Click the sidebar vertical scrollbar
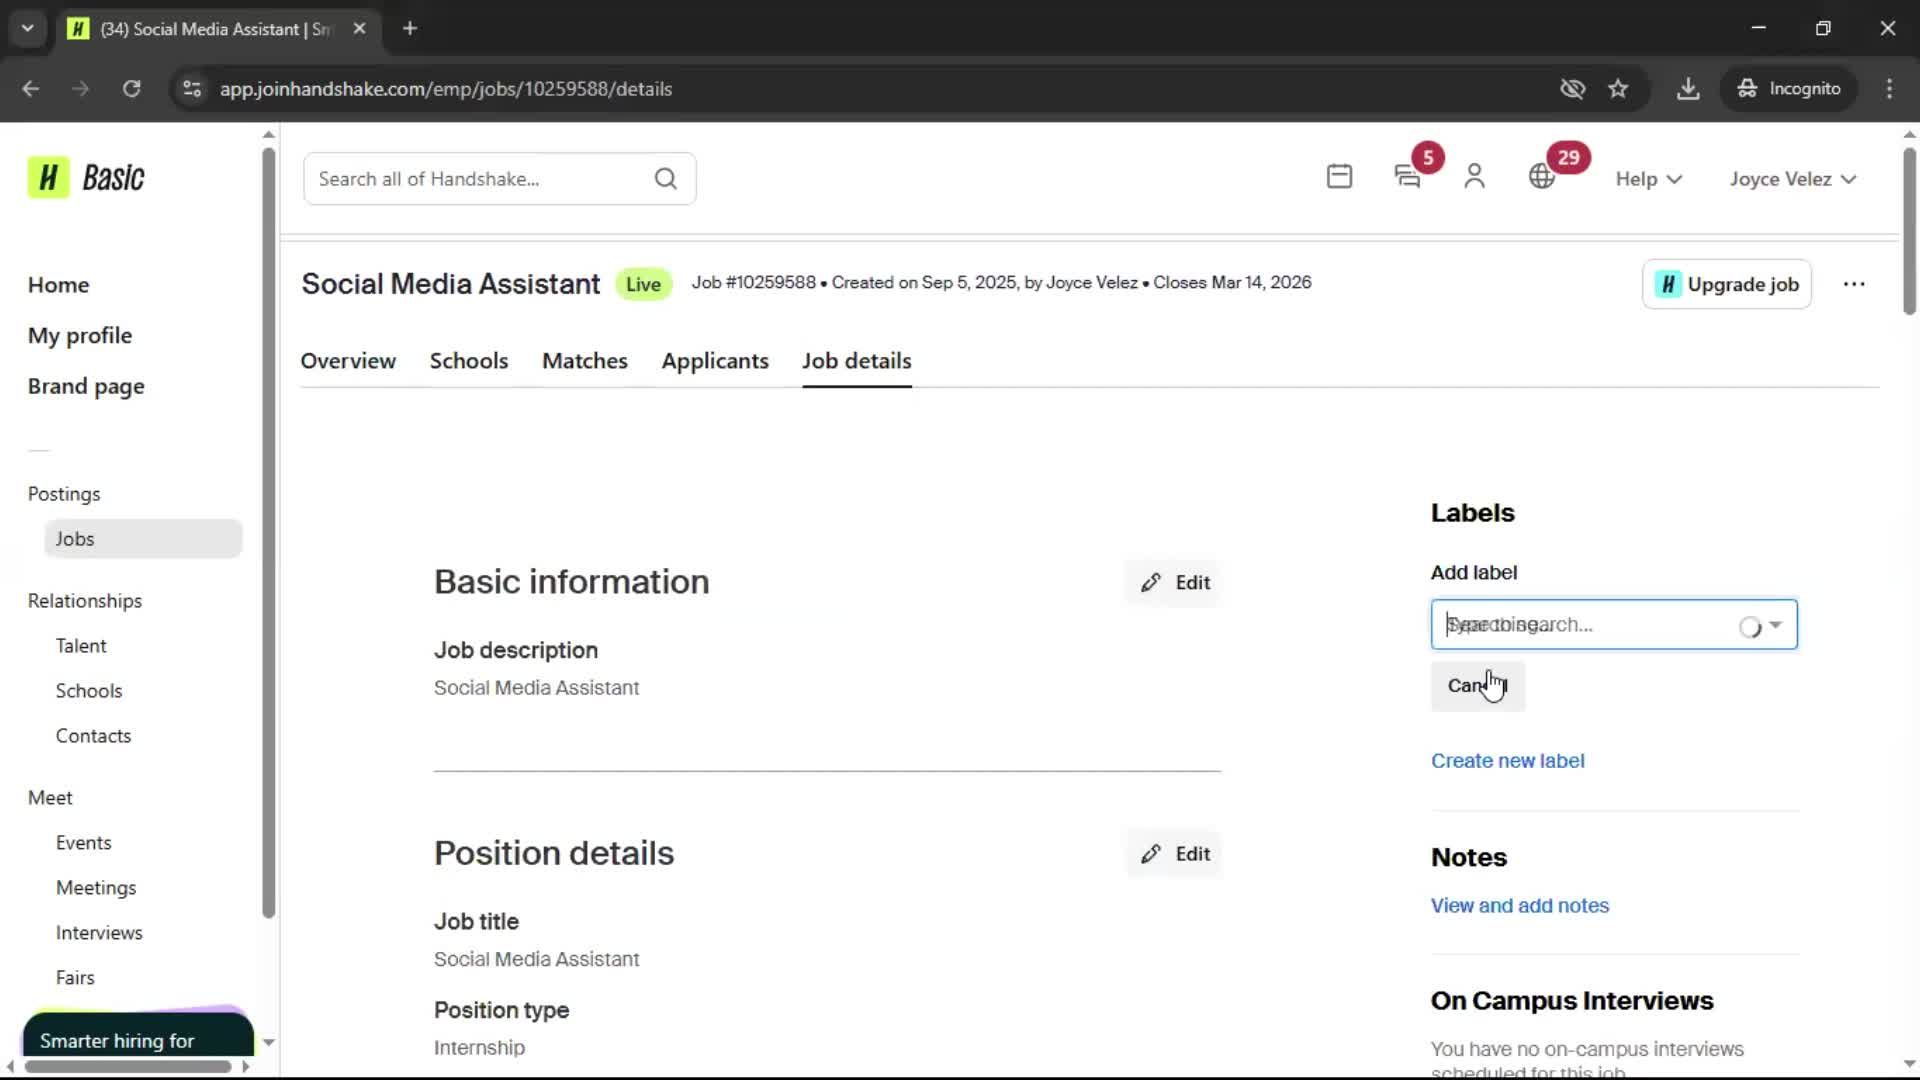 [x=268, y=533]
